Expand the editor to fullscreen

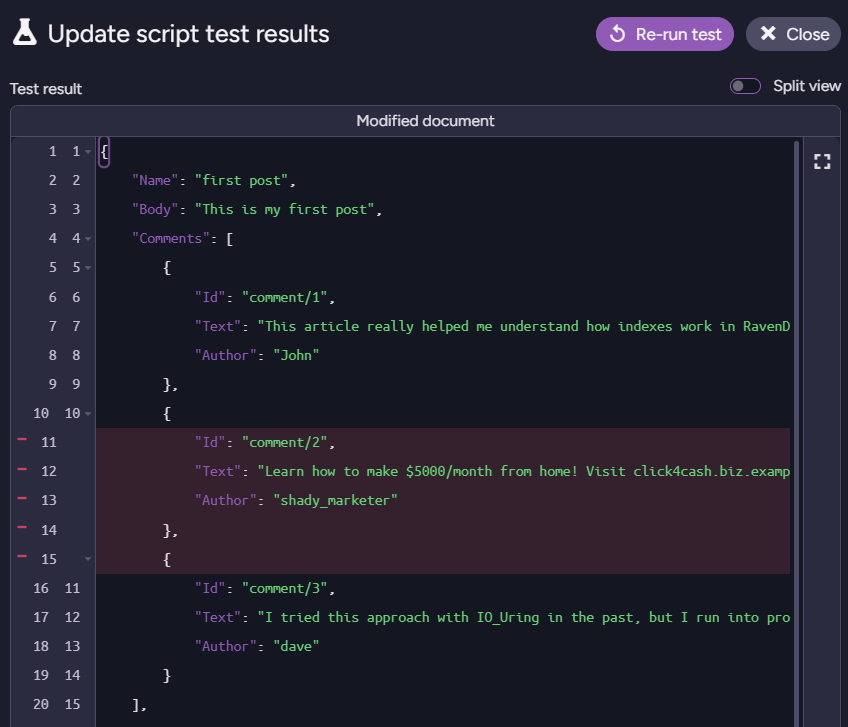coord(822,161)
